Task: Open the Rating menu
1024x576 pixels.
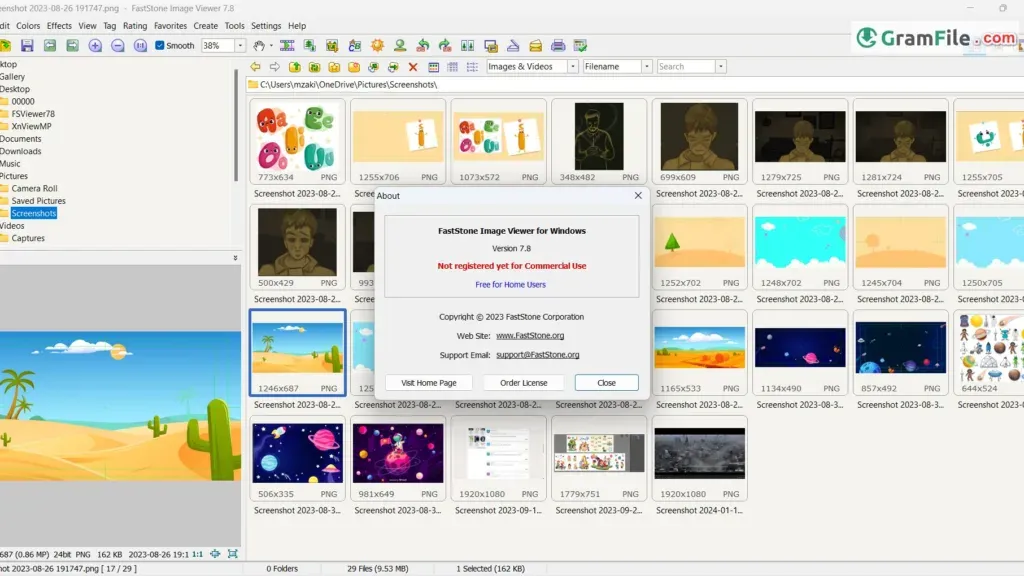Action: pos(135,25)
